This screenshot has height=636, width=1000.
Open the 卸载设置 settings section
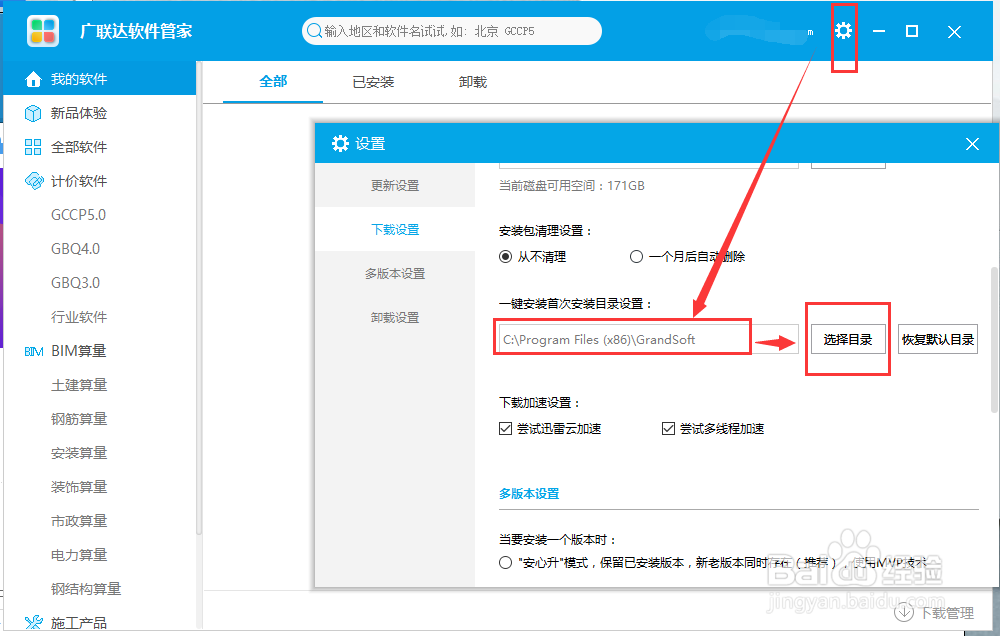[397, 317]
